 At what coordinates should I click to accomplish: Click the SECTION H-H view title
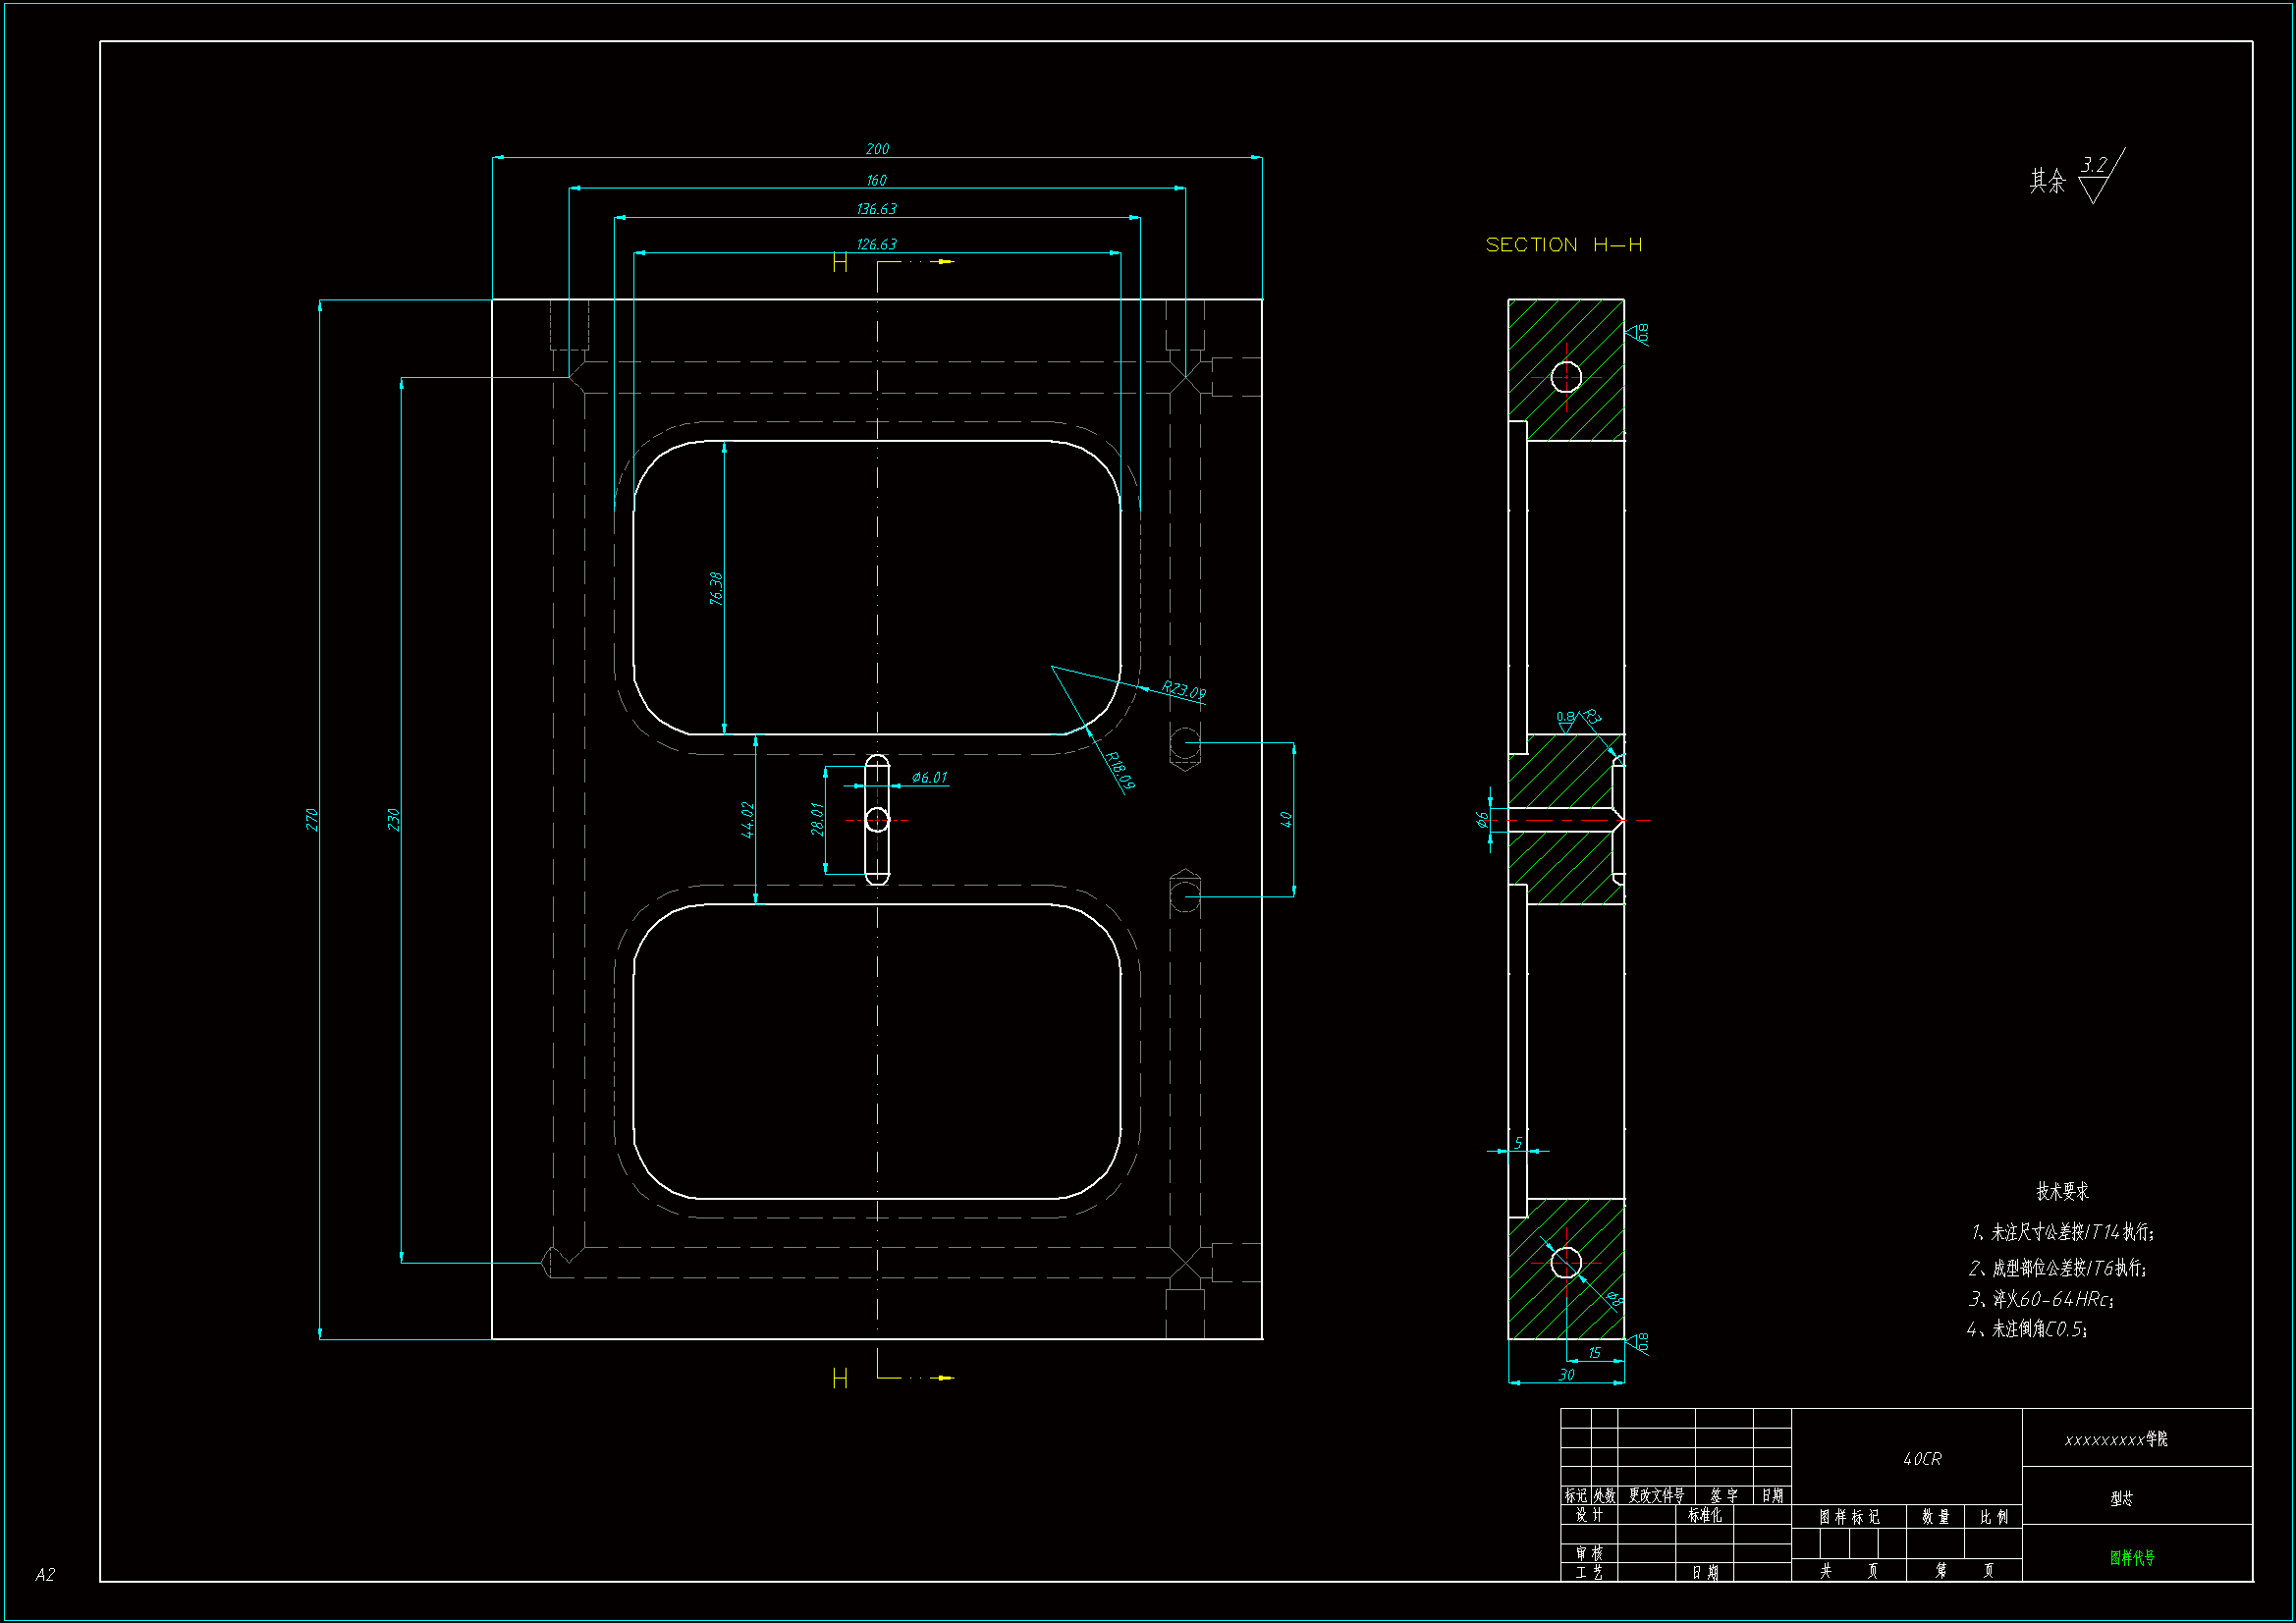[x=1563, y=245]
